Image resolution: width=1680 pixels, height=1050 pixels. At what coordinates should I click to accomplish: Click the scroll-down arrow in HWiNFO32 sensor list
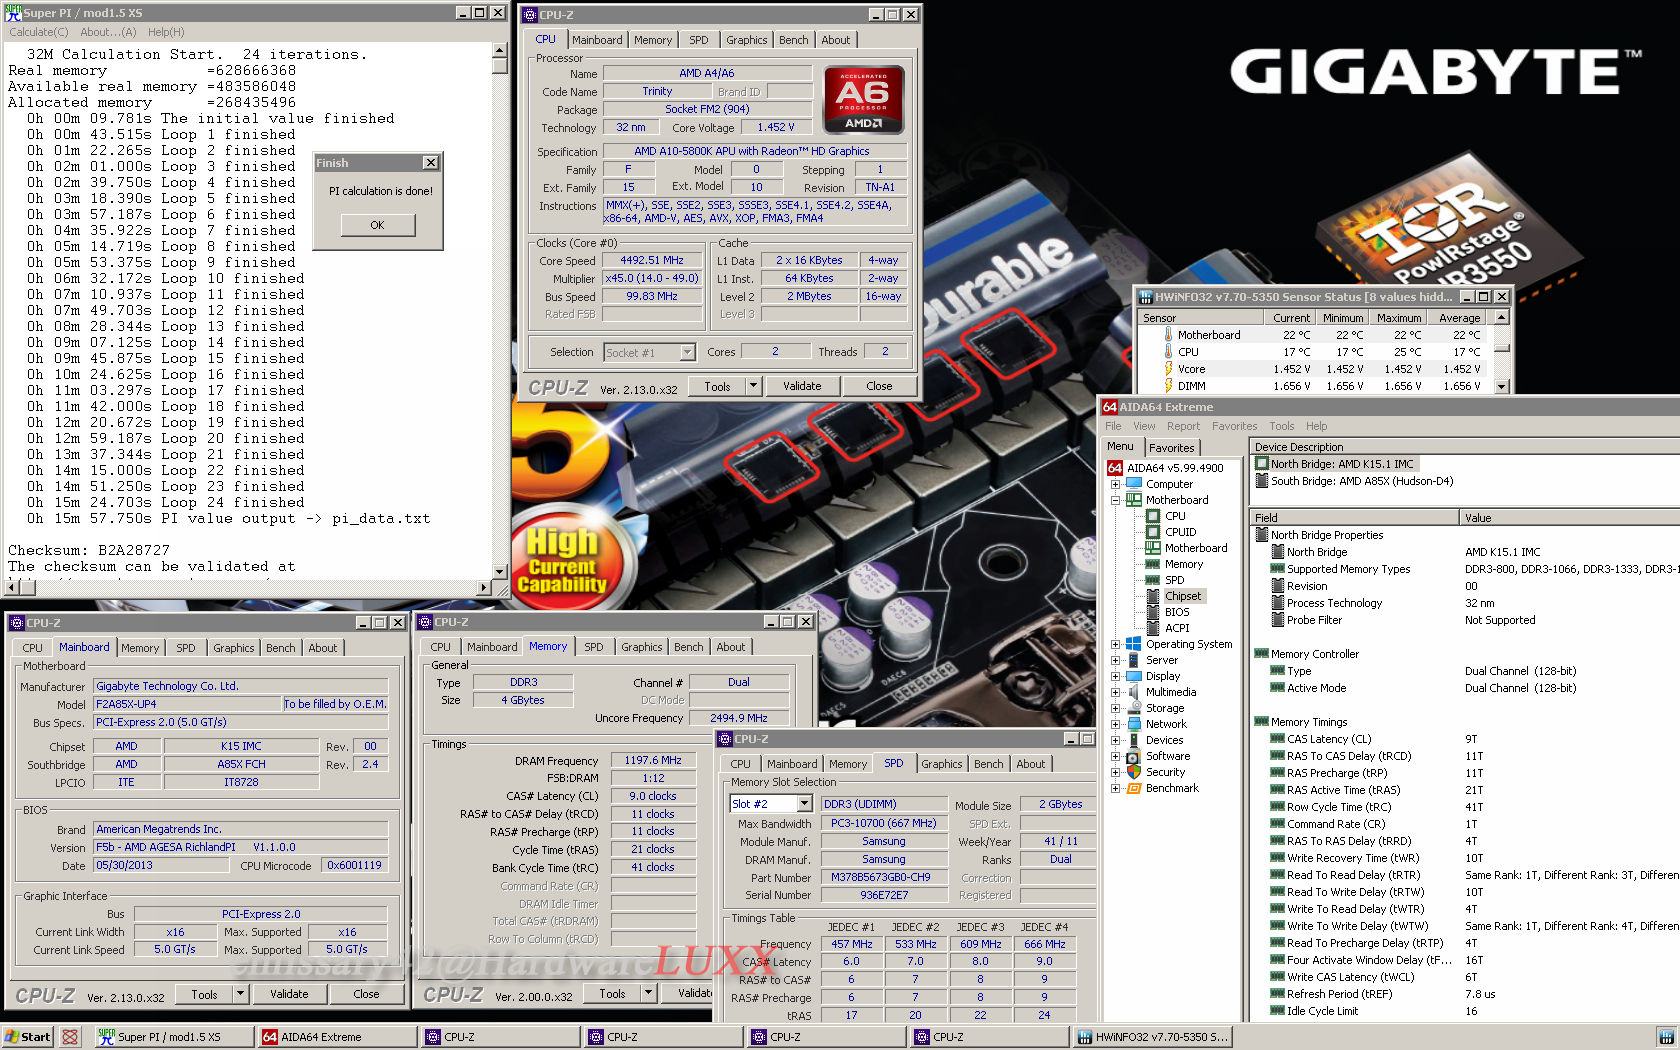1502,386
